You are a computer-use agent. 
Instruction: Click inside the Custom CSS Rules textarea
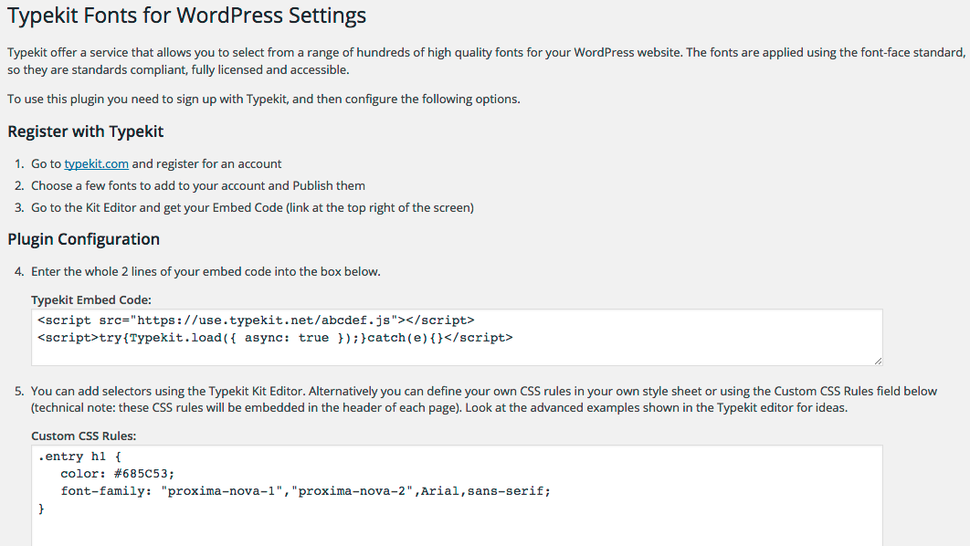457,496
